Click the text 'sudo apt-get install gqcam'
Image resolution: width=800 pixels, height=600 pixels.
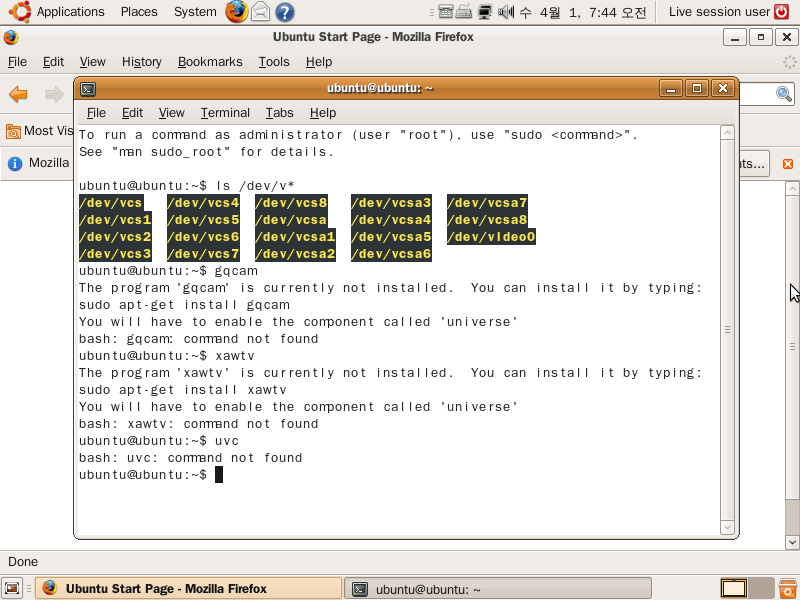point(184,305)
